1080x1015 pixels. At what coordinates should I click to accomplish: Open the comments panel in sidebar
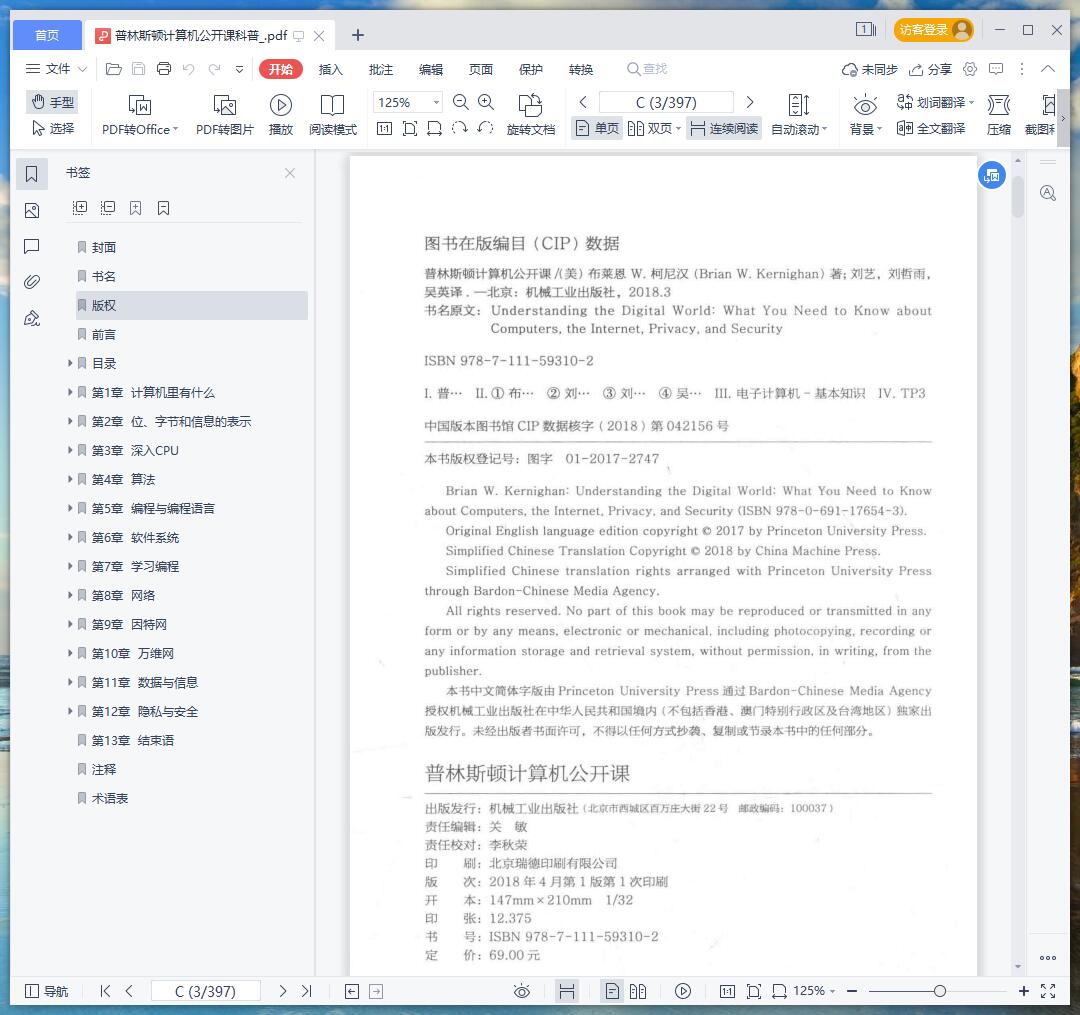pos(32,246)
